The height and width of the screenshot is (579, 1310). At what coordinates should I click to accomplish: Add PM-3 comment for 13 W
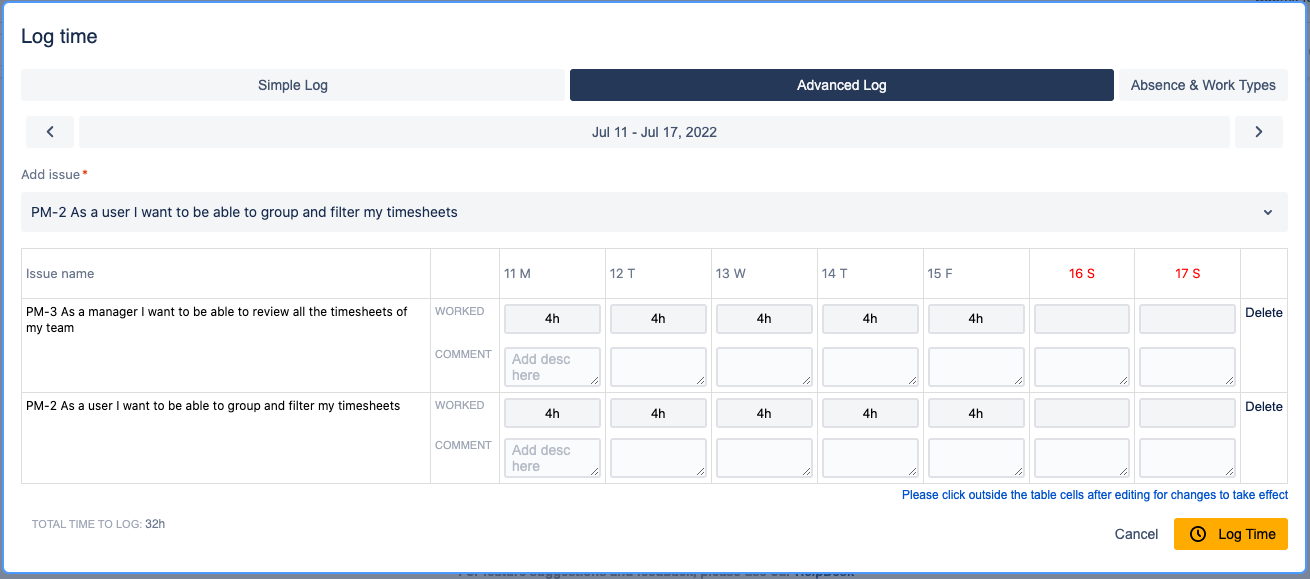[x=764, y=367]
